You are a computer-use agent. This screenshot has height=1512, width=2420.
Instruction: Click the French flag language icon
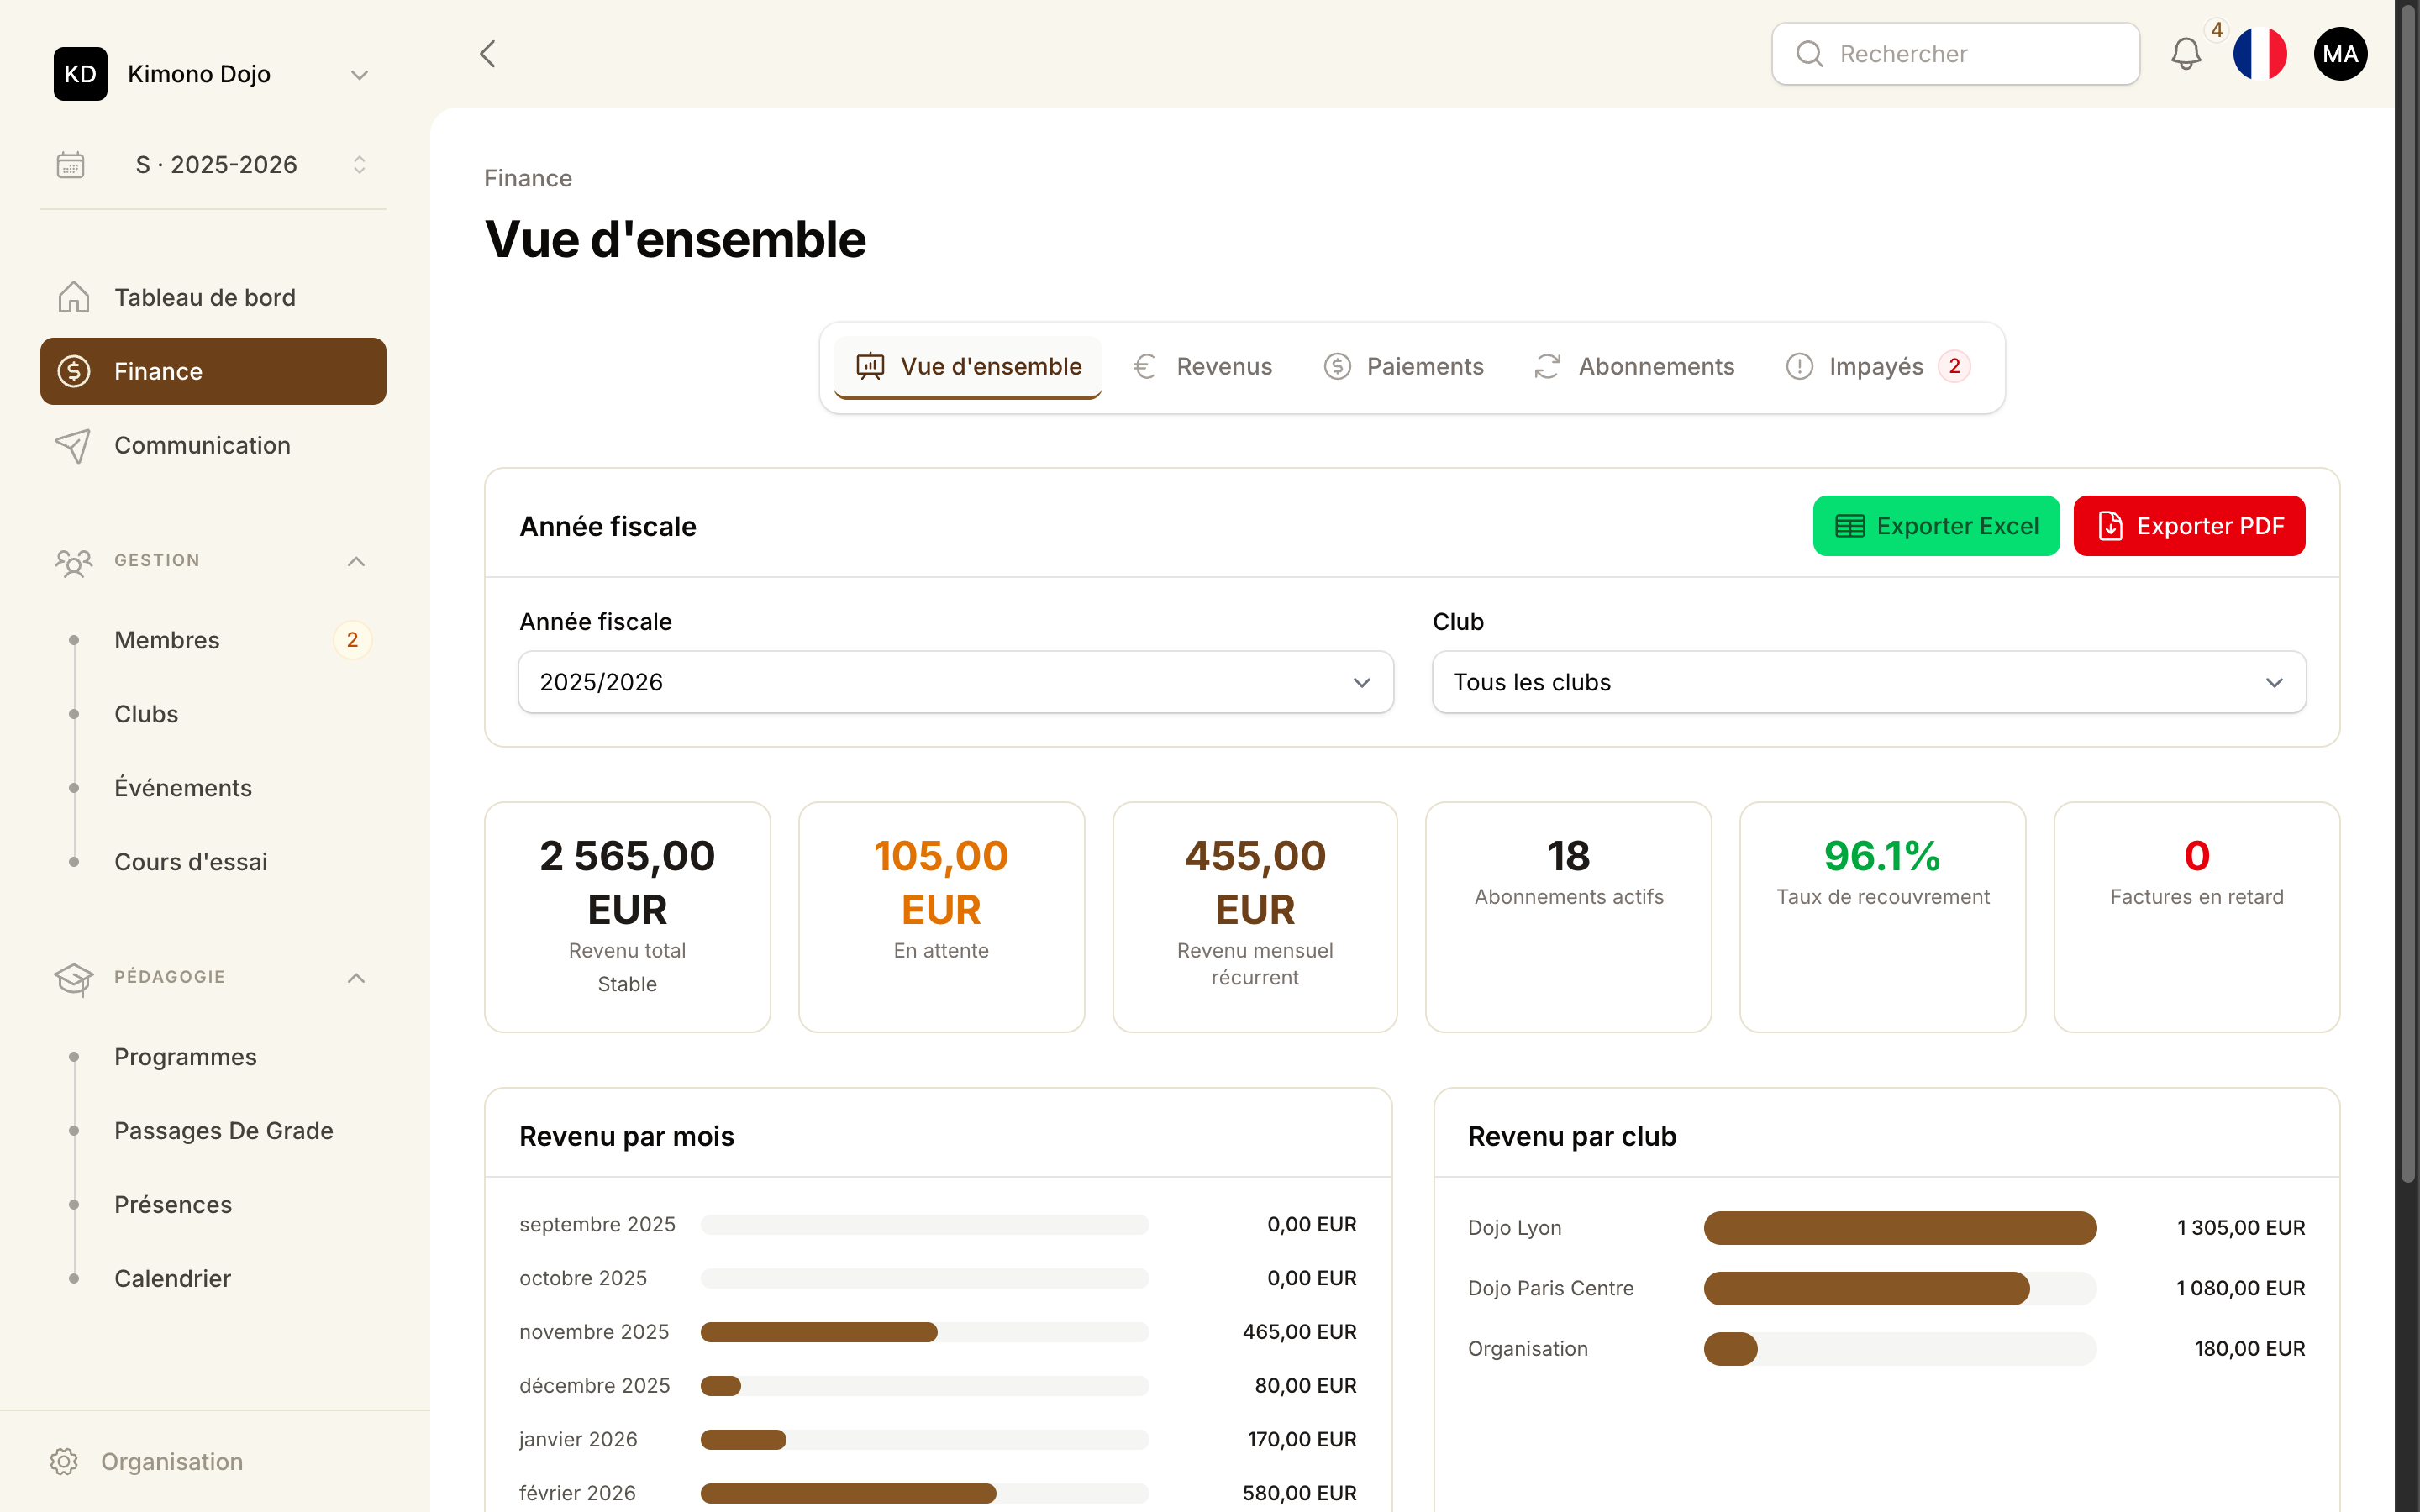pos(2262,54)
